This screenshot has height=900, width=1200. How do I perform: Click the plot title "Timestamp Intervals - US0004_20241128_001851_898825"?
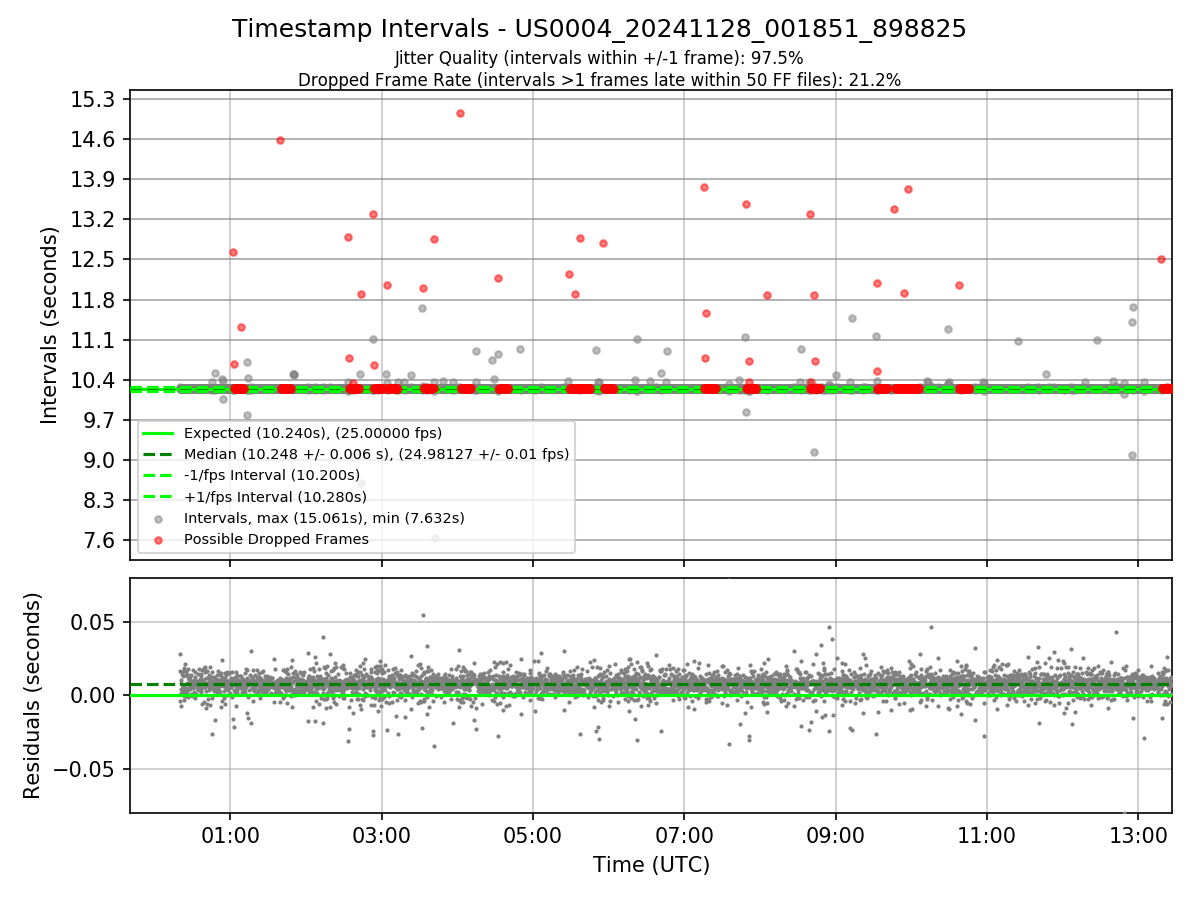tap(599, 29)
